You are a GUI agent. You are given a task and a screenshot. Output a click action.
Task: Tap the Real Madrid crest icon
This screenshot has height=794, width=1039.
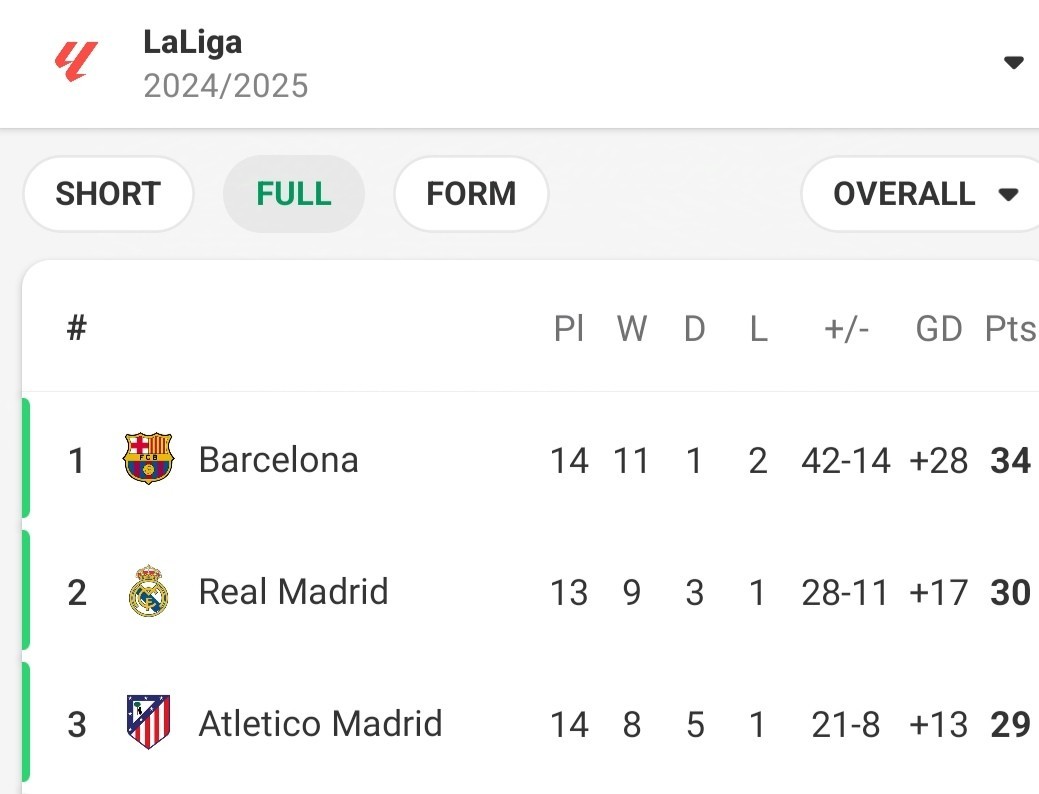tap(148, 591)
